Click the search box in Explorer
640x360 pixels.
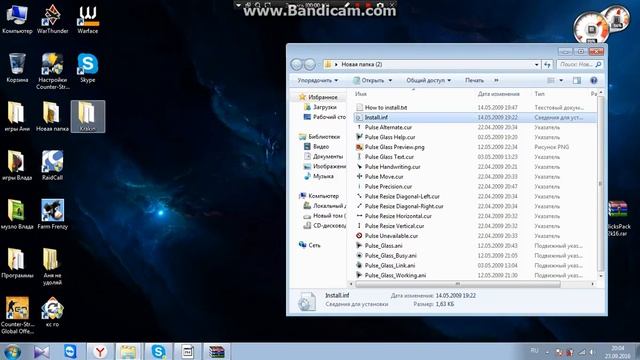tap(580, 64)
